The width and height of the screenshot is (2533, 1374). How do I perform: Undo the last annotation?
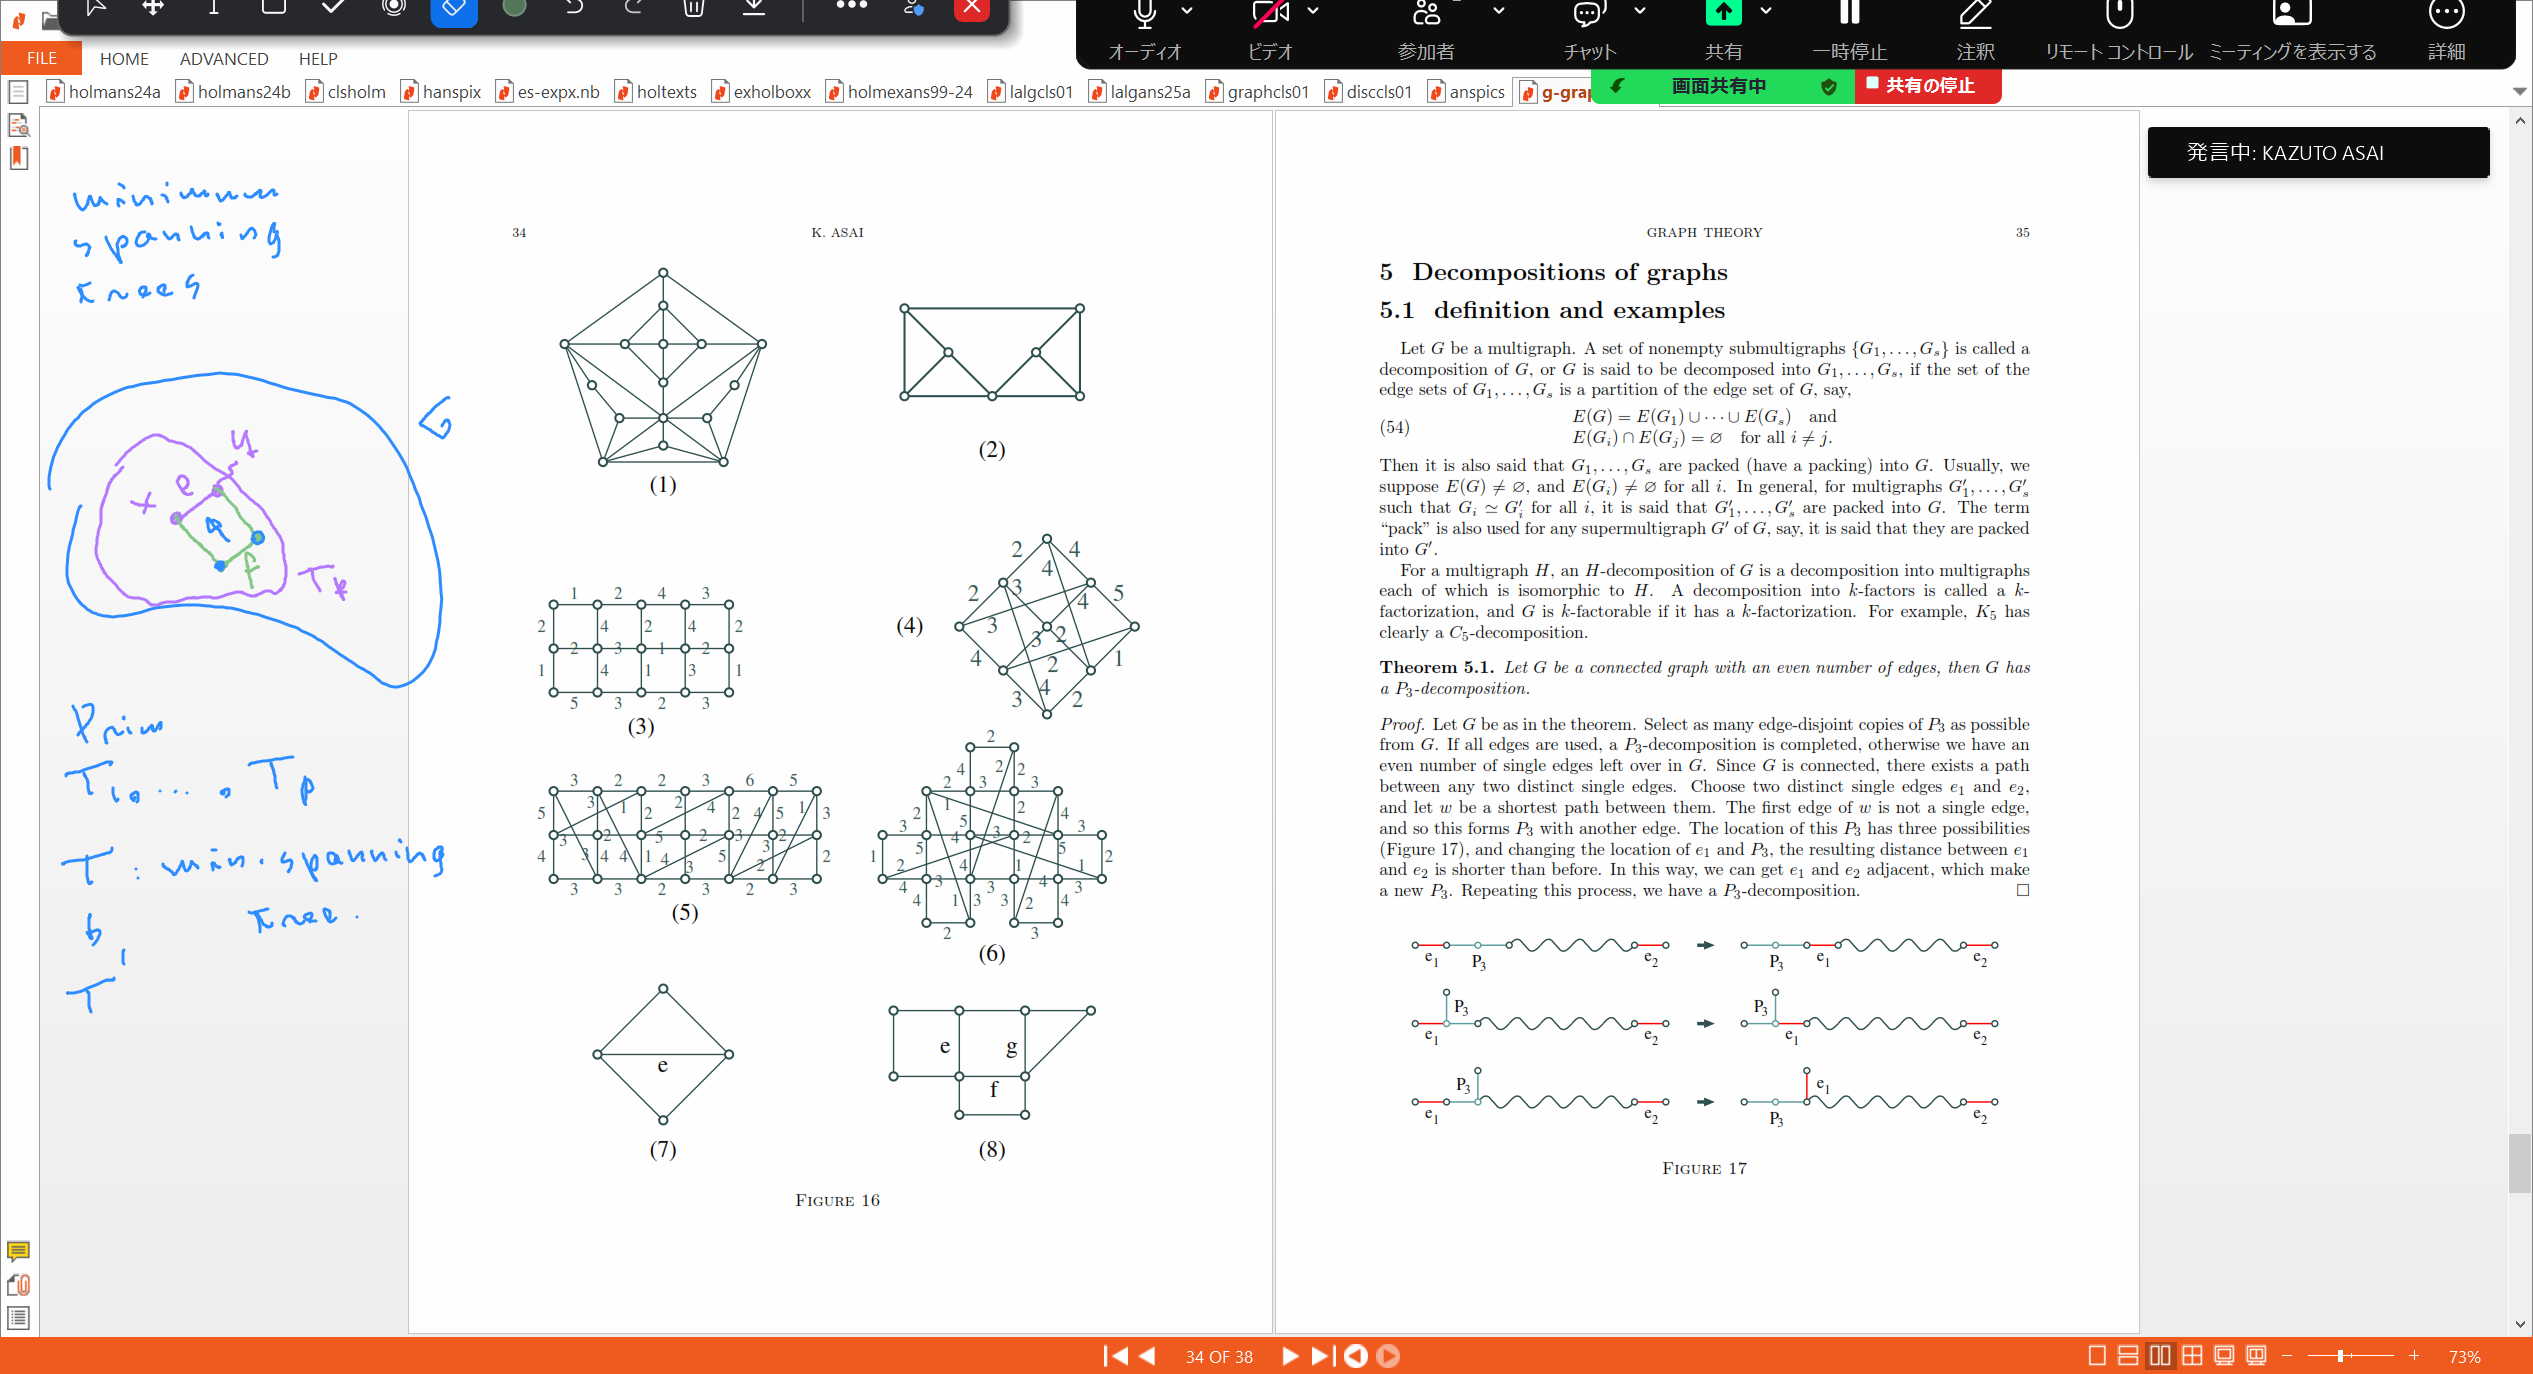click(574, 8)
